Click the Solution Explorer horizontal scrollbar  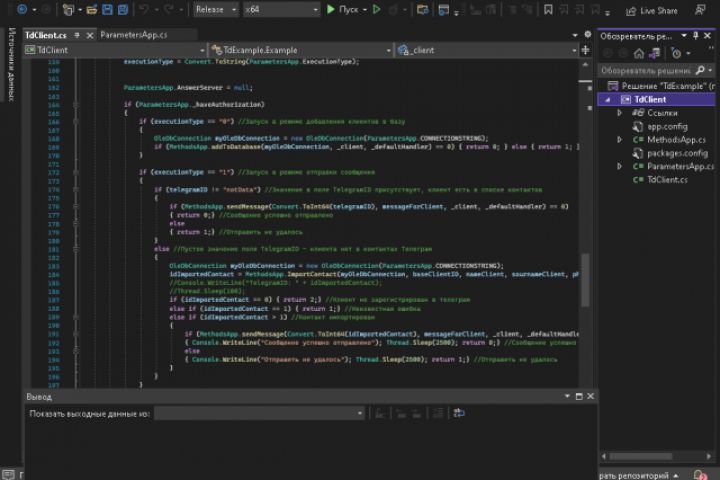pyautogui.click(x=641, y=456)
